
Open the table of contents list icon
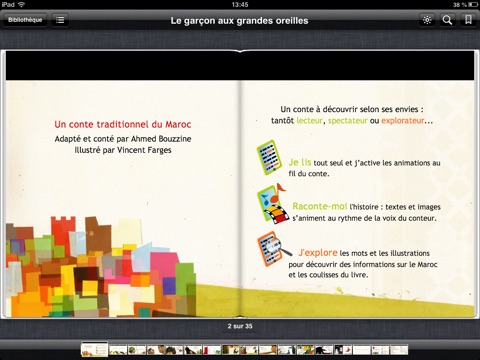pos(60,20)
